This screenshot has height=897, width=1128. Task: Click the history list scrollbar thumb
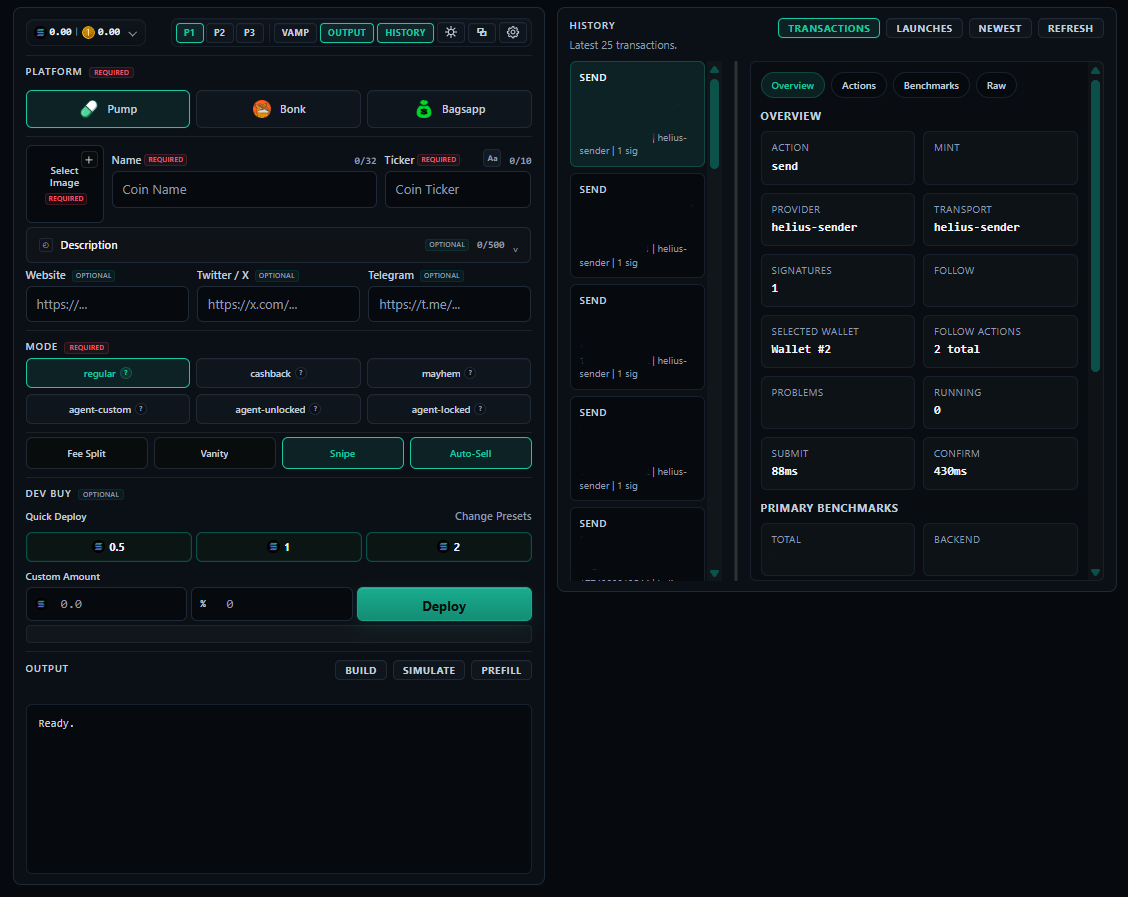coord(714,124)
